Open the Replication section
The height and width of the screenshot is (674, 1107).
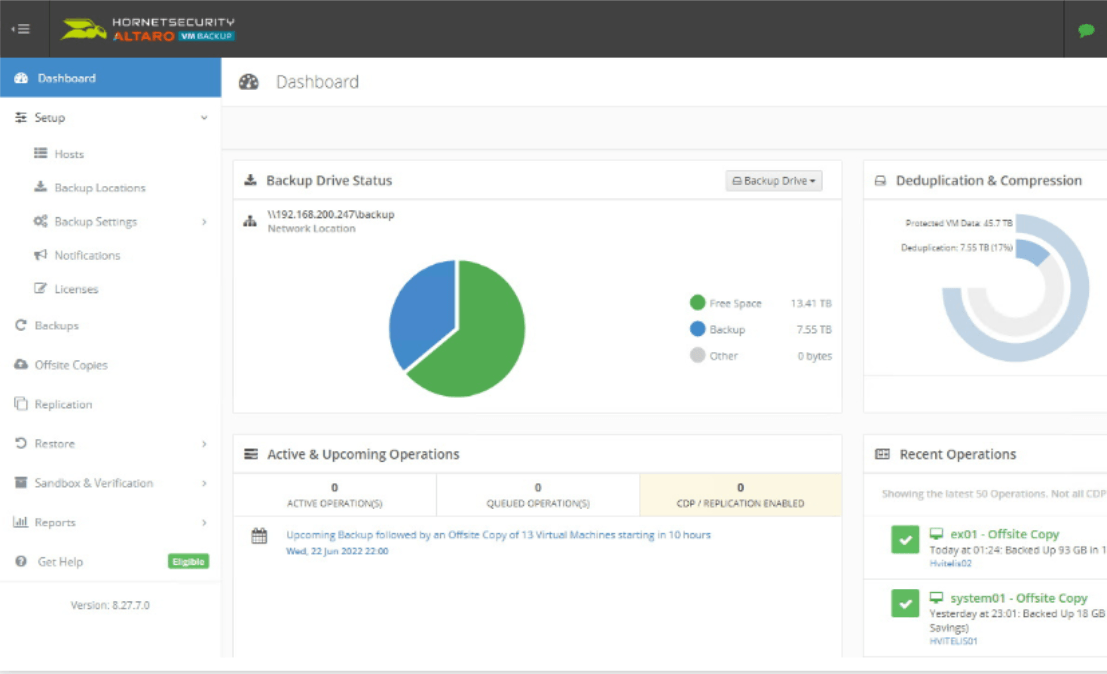pyautogui.click(x=63, y=404)
